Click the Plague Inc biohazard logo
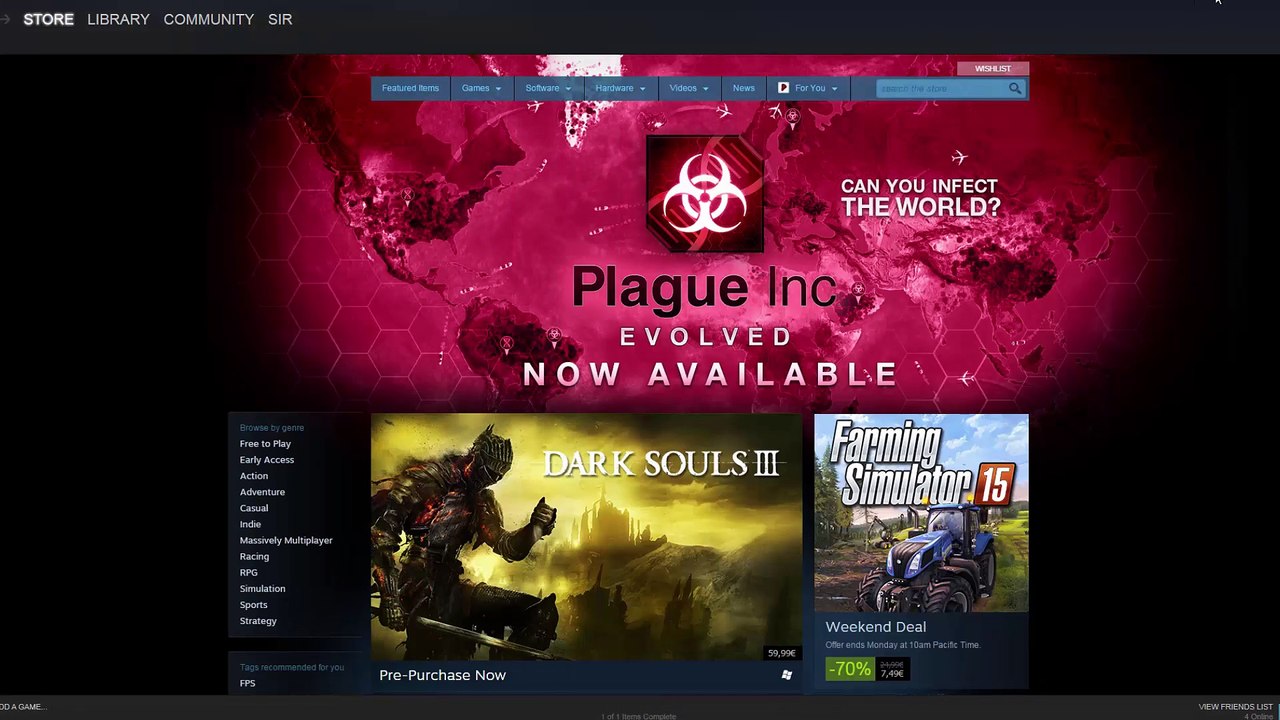Image resolution: width=1280 pixels, height=720 pixels. [x=705, y=193]
